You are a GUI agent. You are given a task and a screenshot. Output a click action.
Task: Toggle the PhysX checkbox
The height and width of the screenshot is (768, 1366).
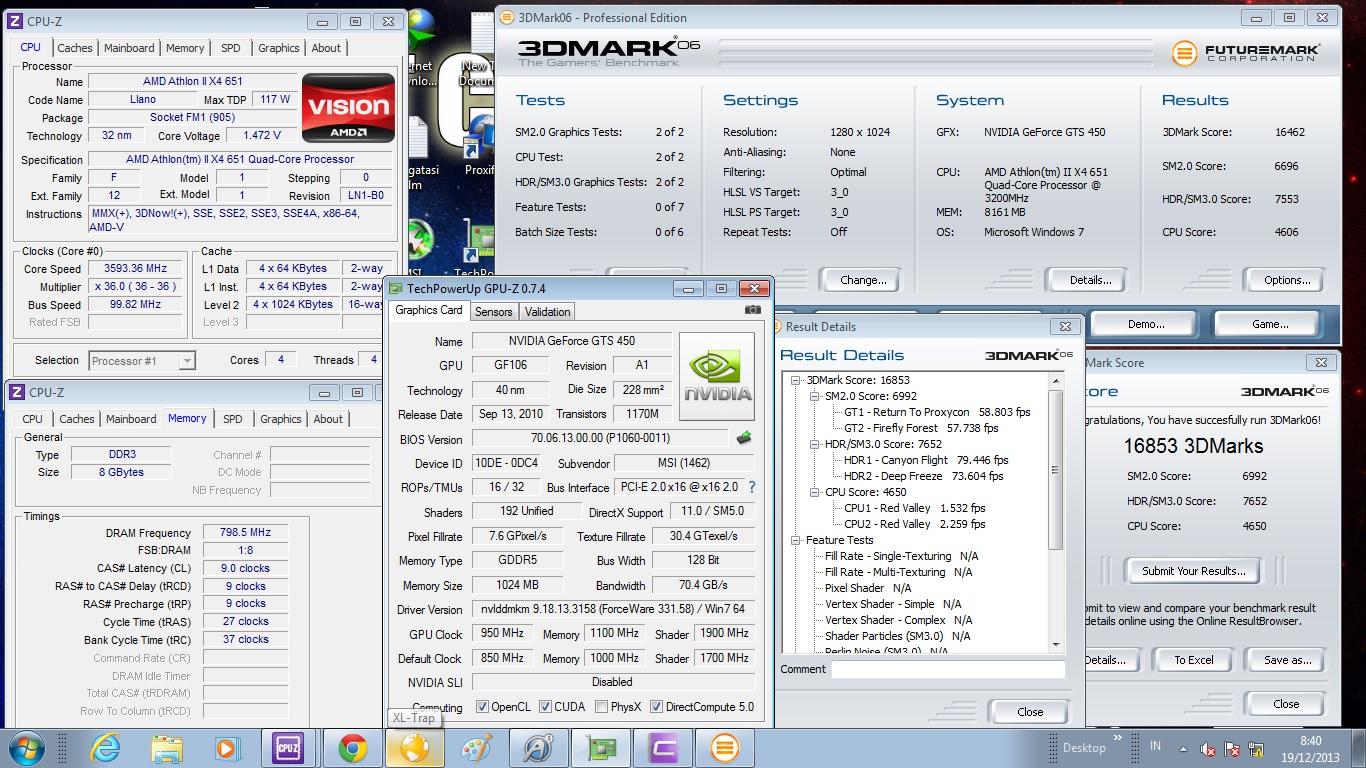tap(601, 707)
